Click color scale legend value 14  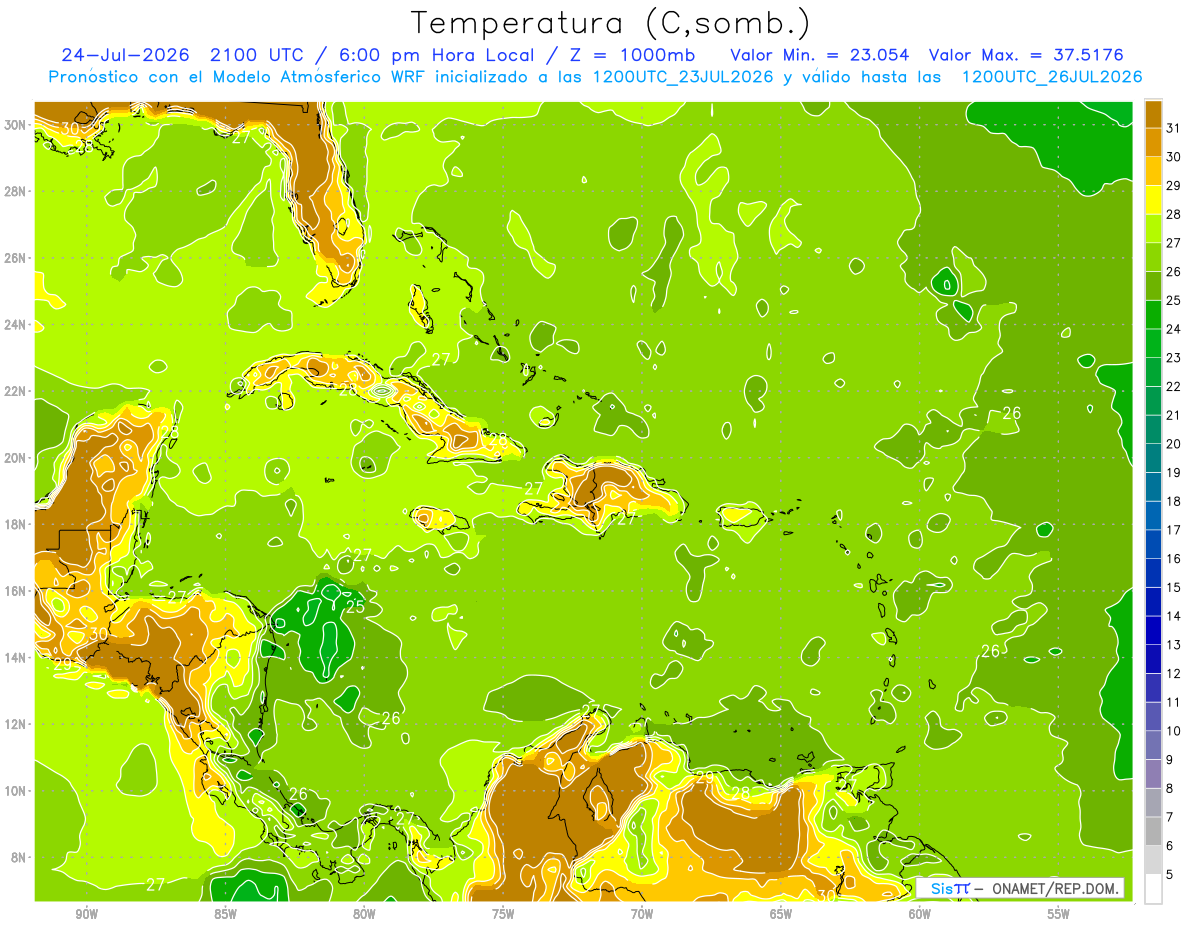[x=1173, y=616]
